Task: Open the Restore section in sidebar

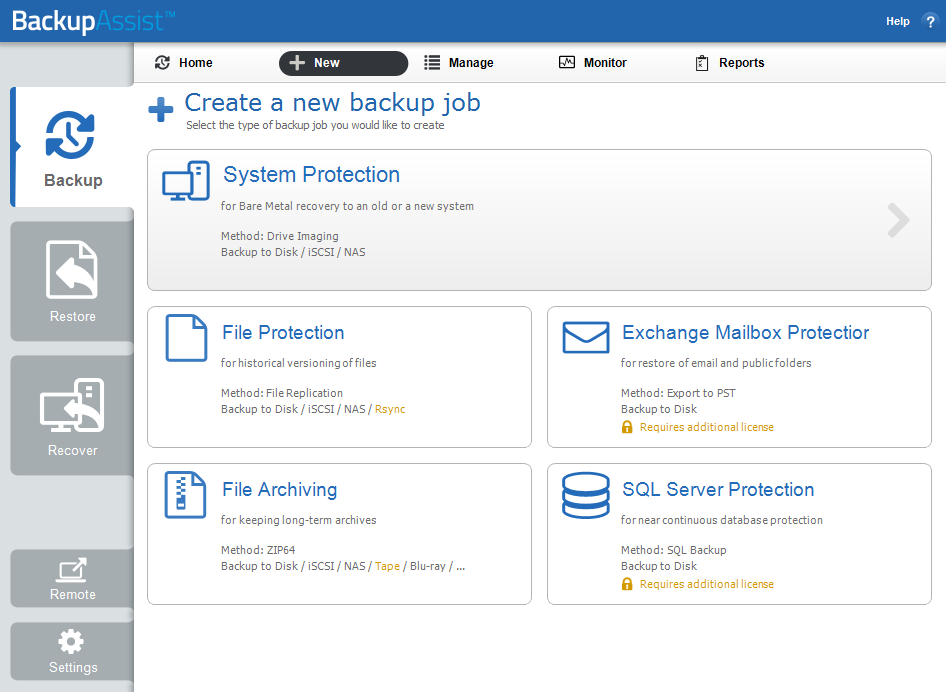Action: pos(72,281)
